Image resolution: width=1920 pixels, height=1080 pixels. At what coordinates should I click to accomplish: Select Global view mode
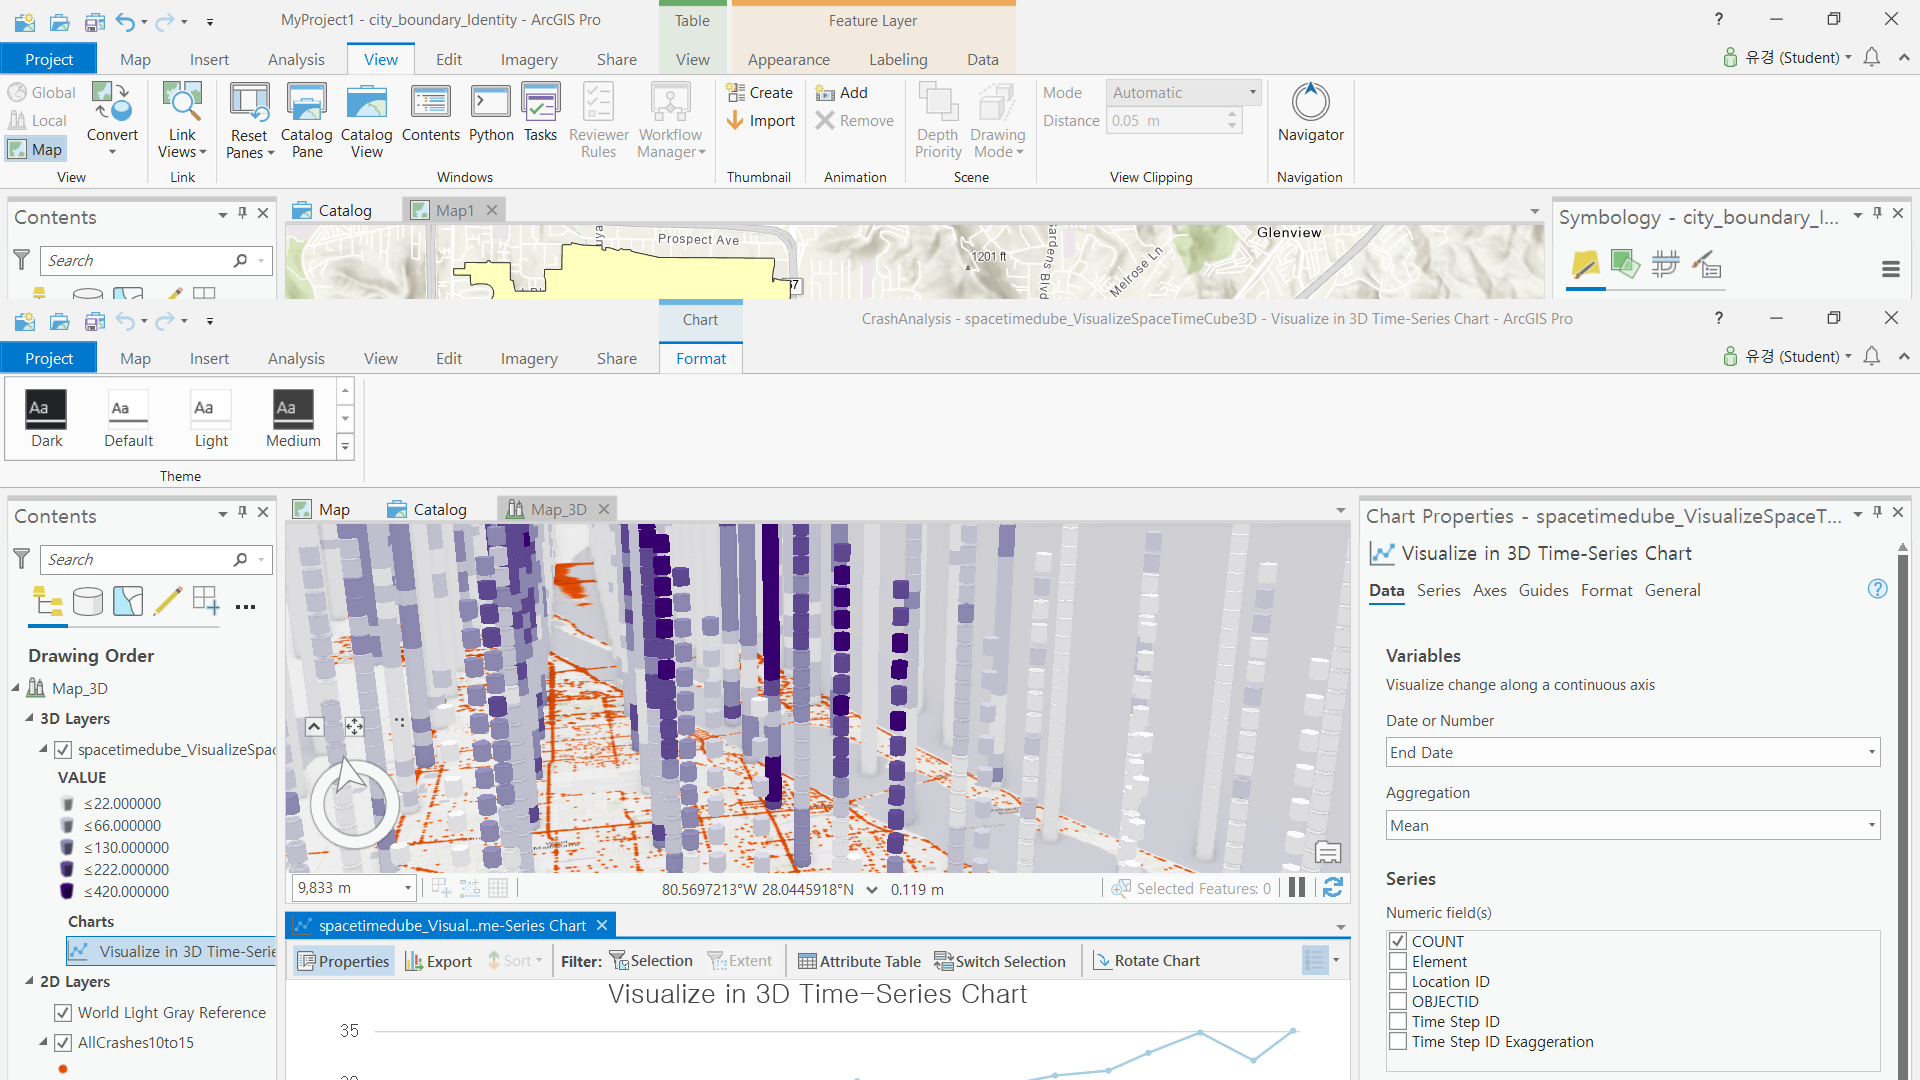(x=42, y=92)
